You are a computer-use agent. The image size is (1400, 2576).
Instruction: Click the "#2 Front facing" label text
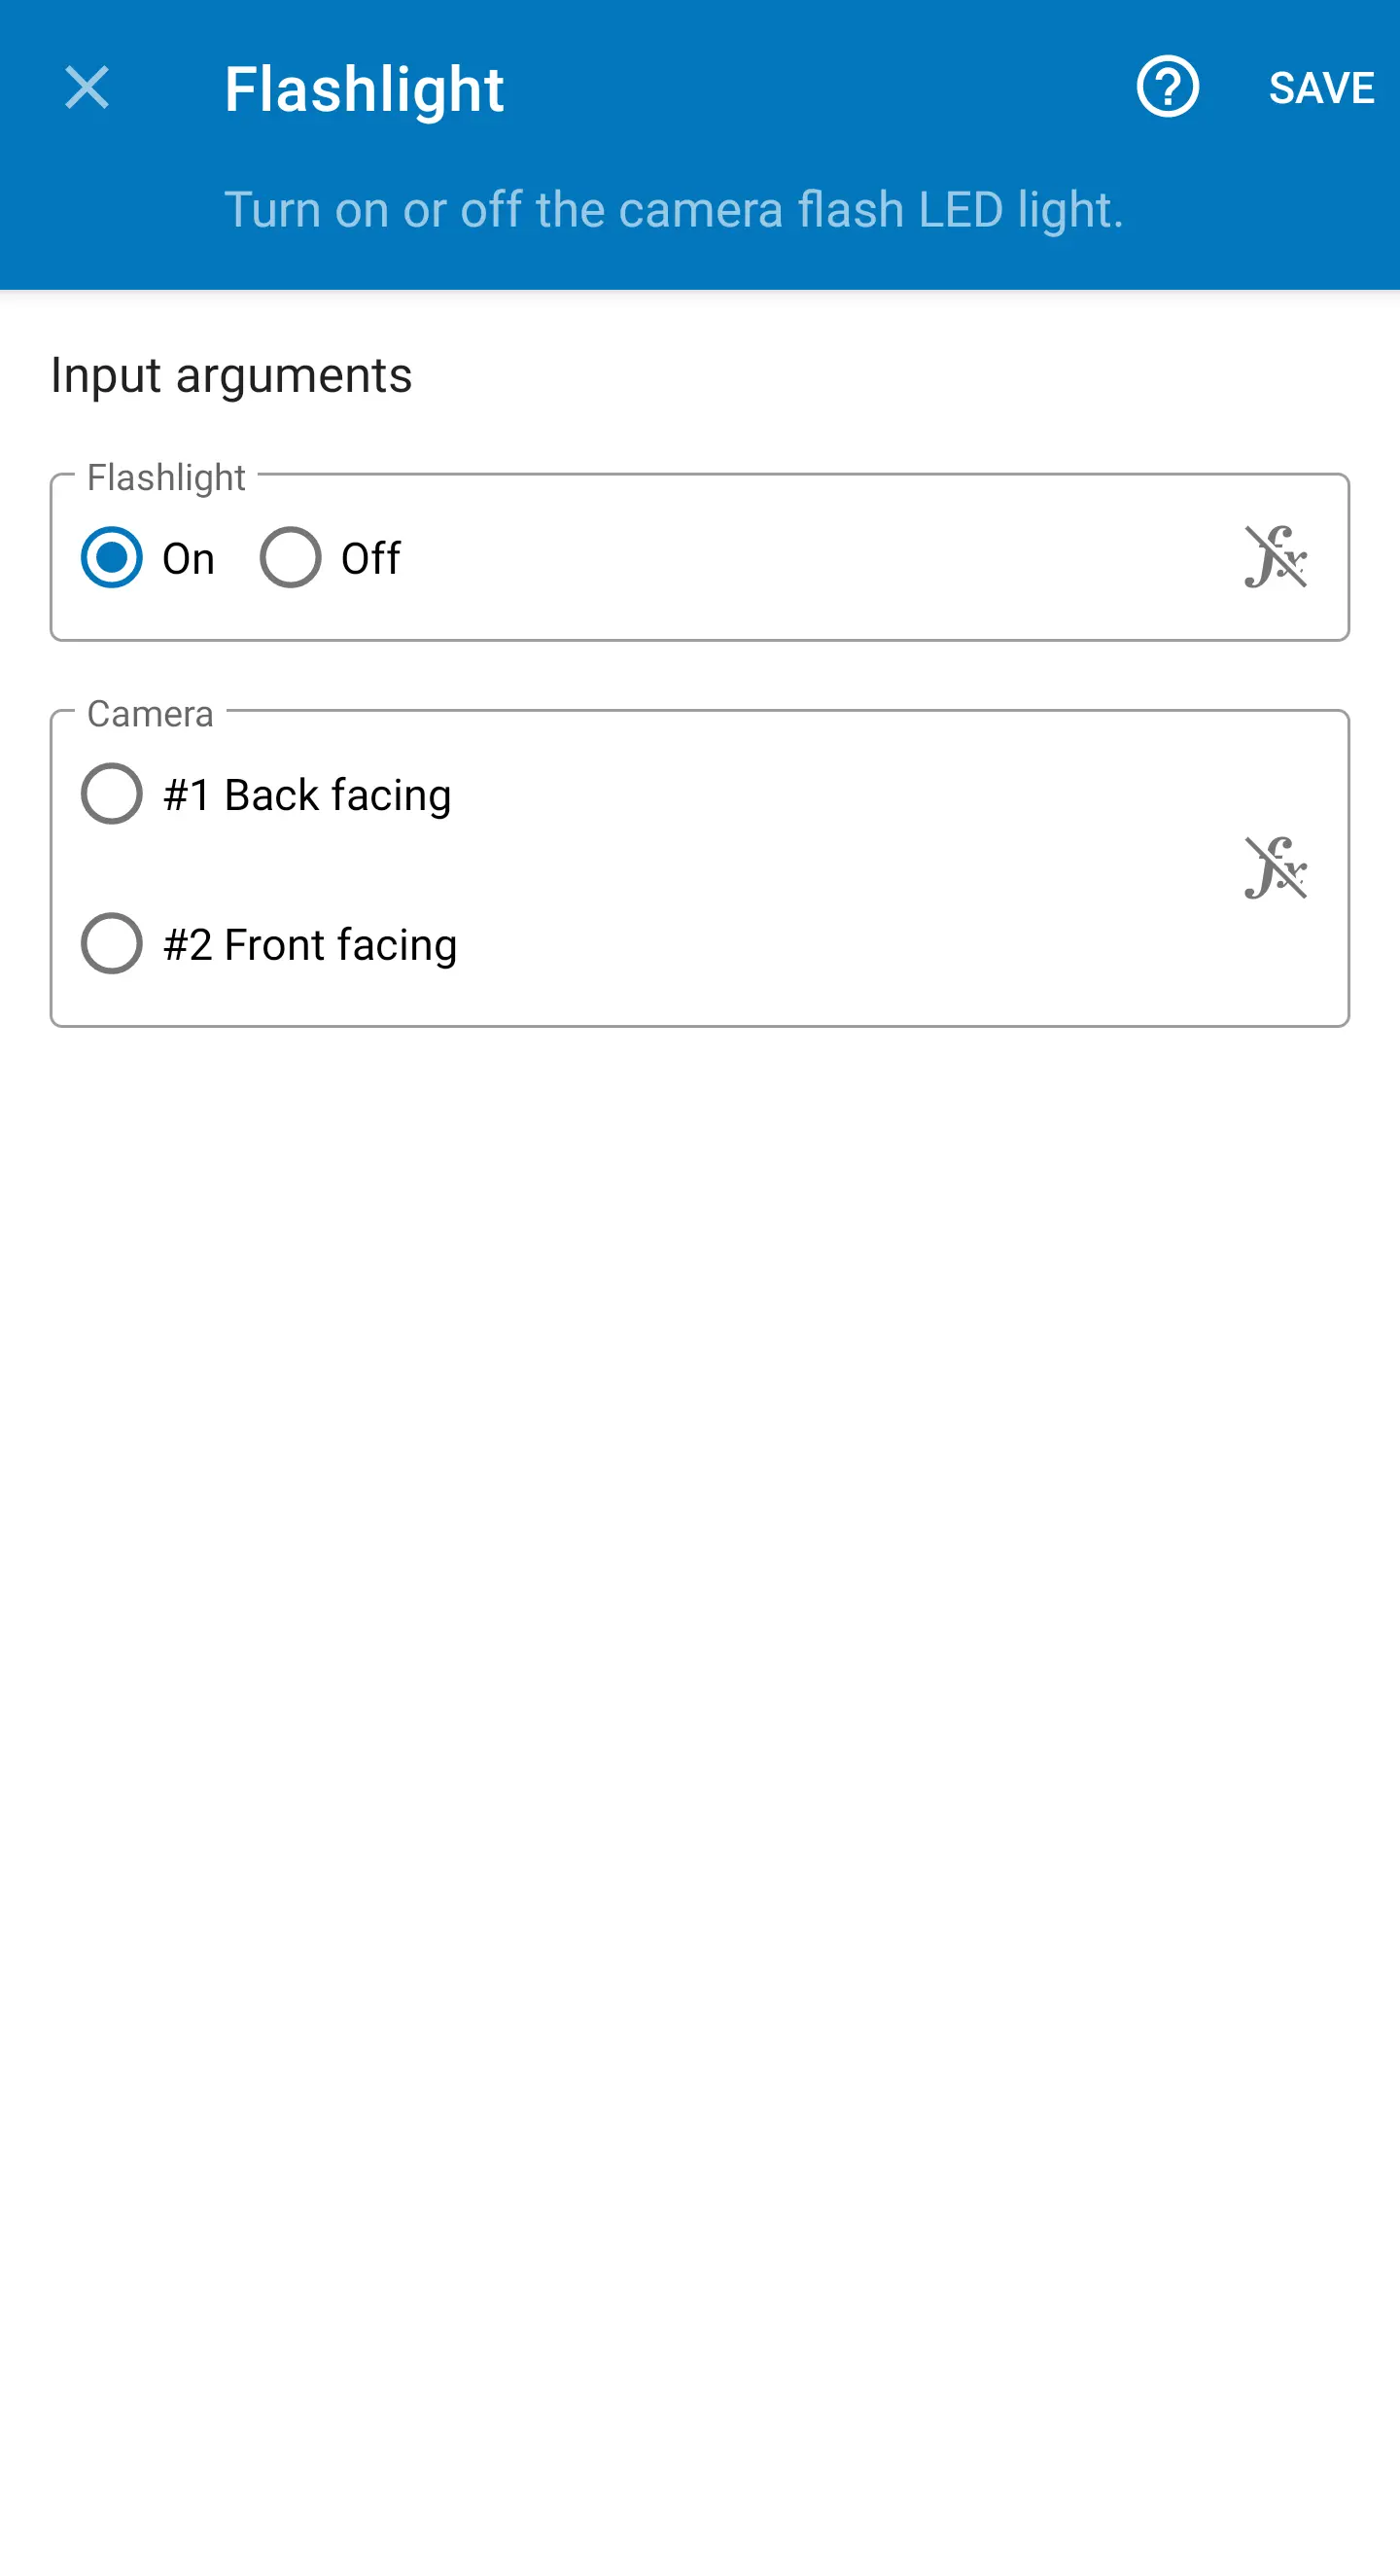click(x=310, y=945)
